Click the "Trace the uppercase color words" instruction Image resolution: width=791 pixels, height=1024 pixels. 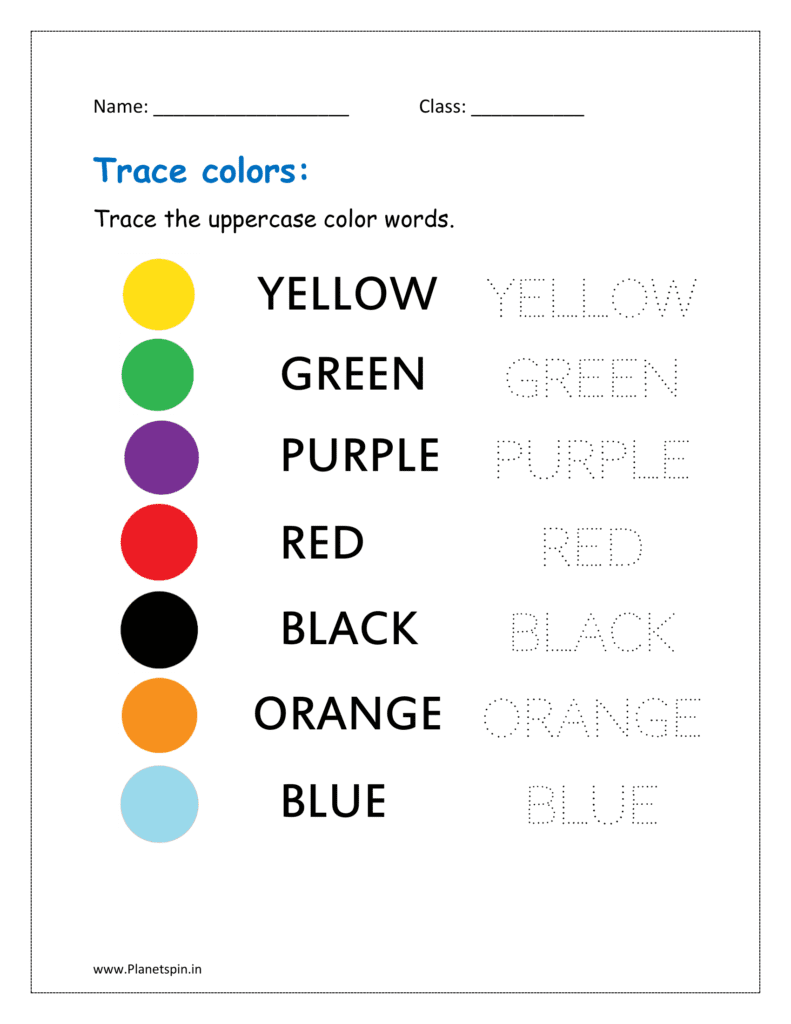point(274,219)
